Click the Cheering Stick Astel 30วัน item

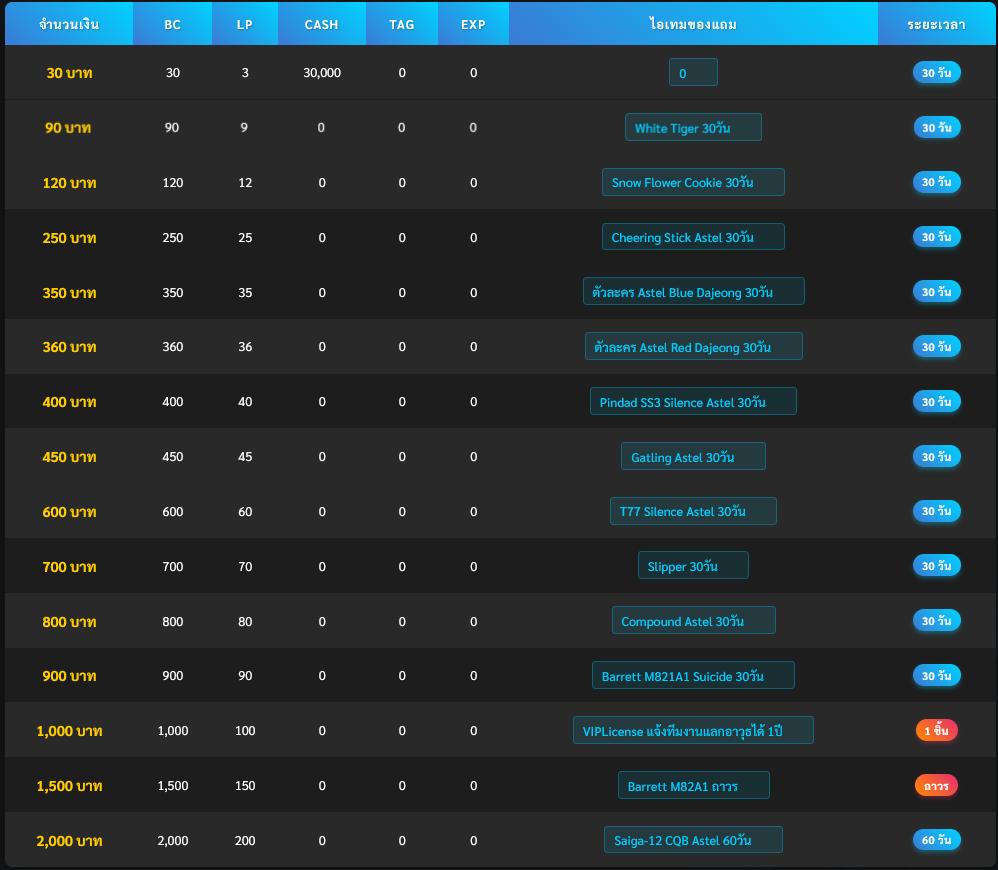692,238
